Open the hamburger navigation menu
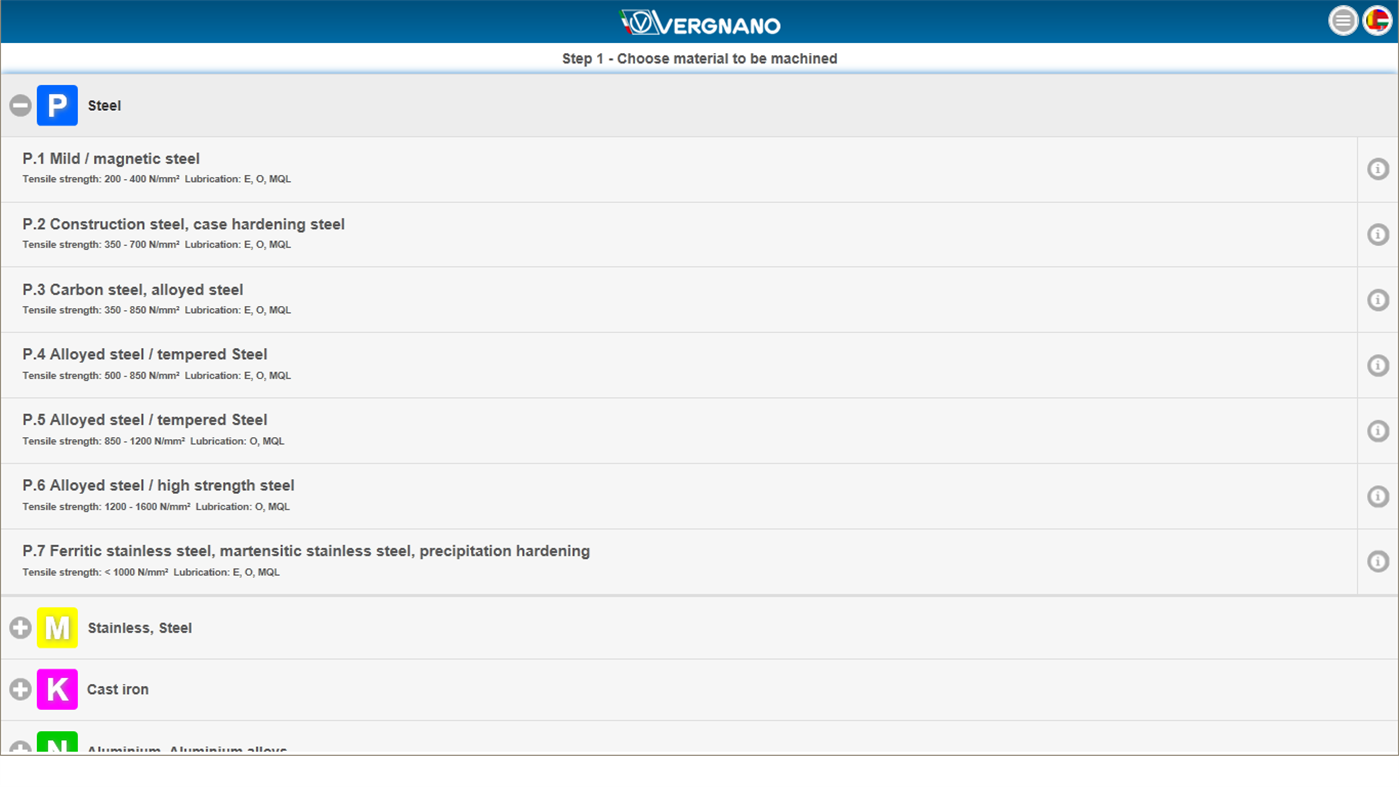The image size is (1399, 787). pos(1343,20)
